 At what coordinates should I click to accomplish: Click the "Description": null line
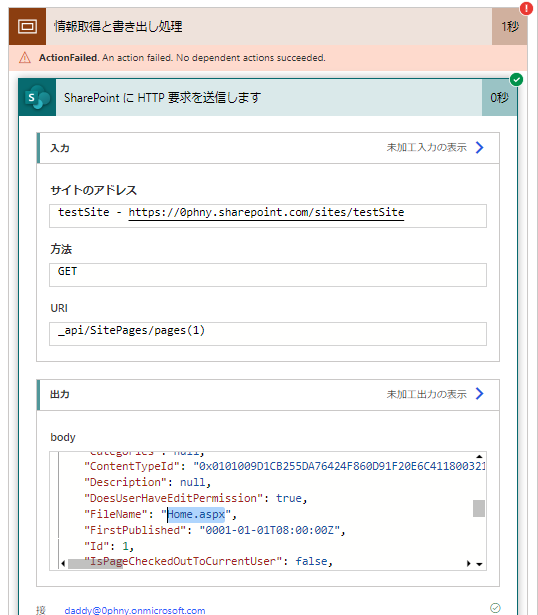point(147,482)
